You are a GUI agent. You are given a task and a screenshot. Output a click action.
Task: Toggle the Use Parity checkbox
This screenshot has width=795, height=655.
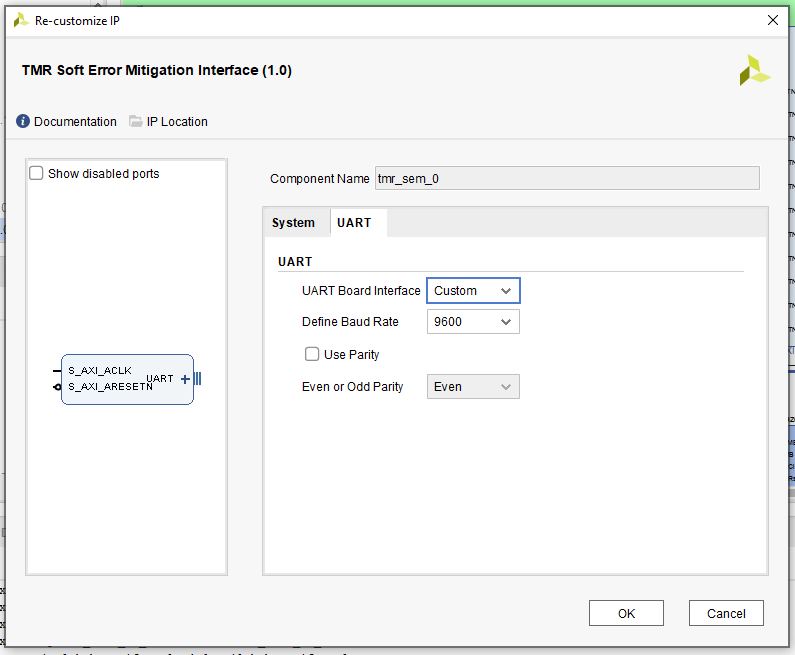(x=312, y=354)
